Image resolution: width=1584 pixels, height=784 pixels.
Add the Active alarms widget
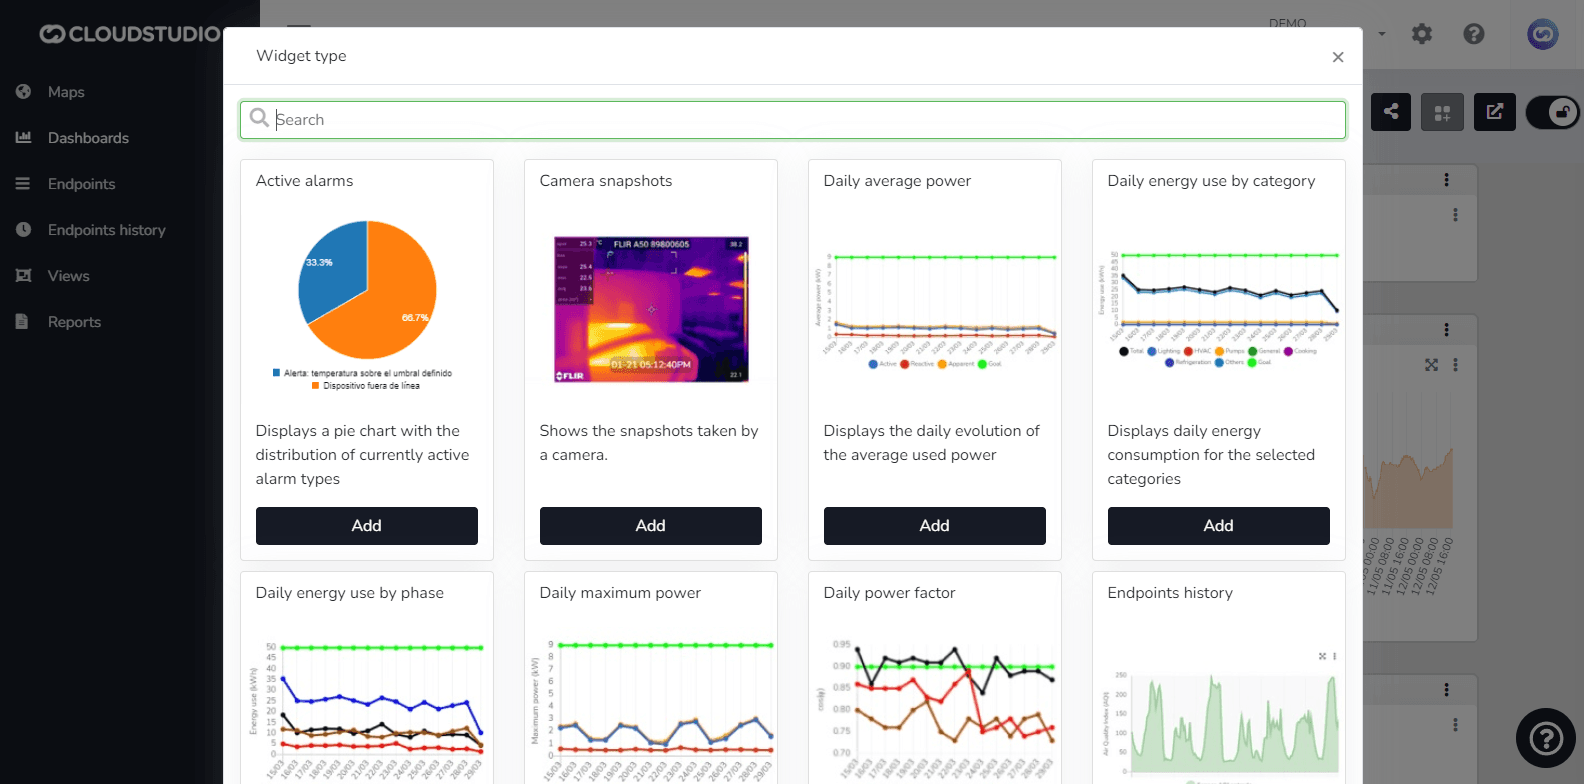(x=366, y=526)
